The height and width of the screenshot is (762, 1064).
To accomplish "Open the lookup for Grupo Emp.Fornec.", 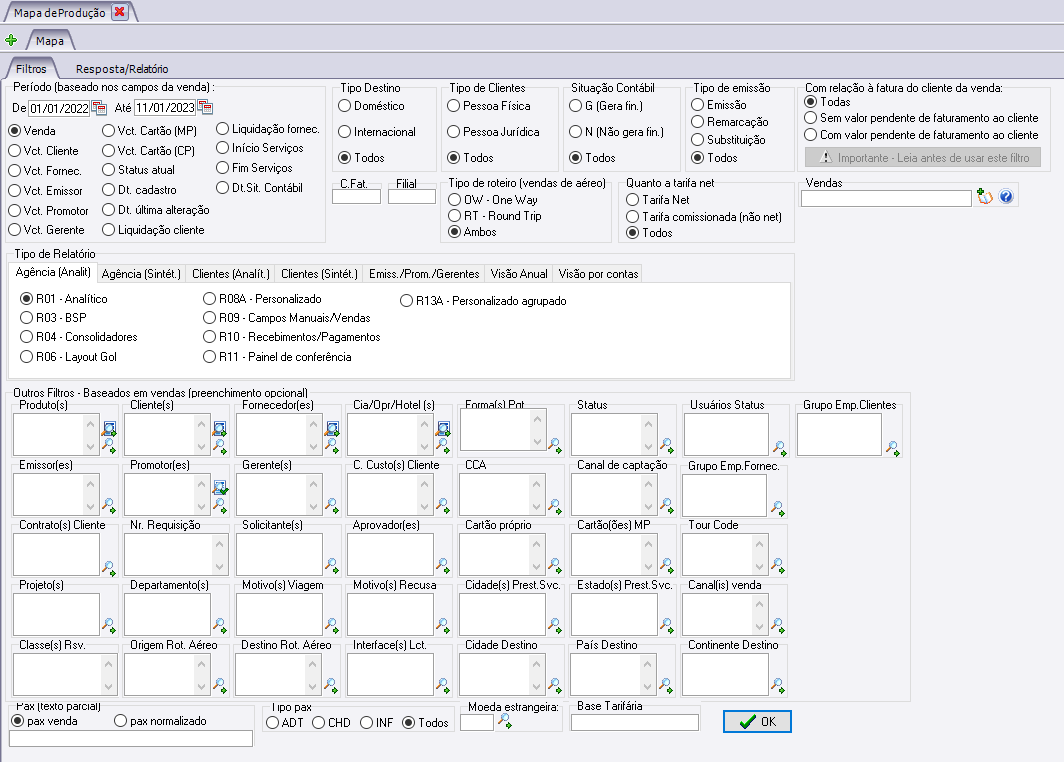I will (778, 508).
